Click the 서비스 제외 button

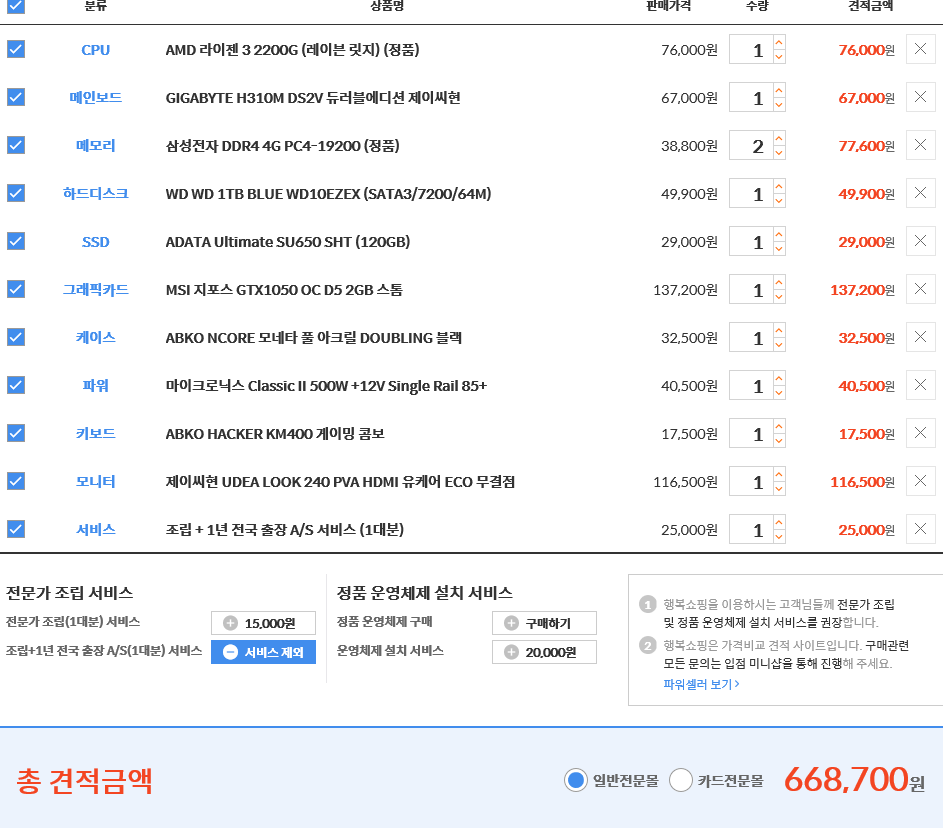click(x=263, y=652)
